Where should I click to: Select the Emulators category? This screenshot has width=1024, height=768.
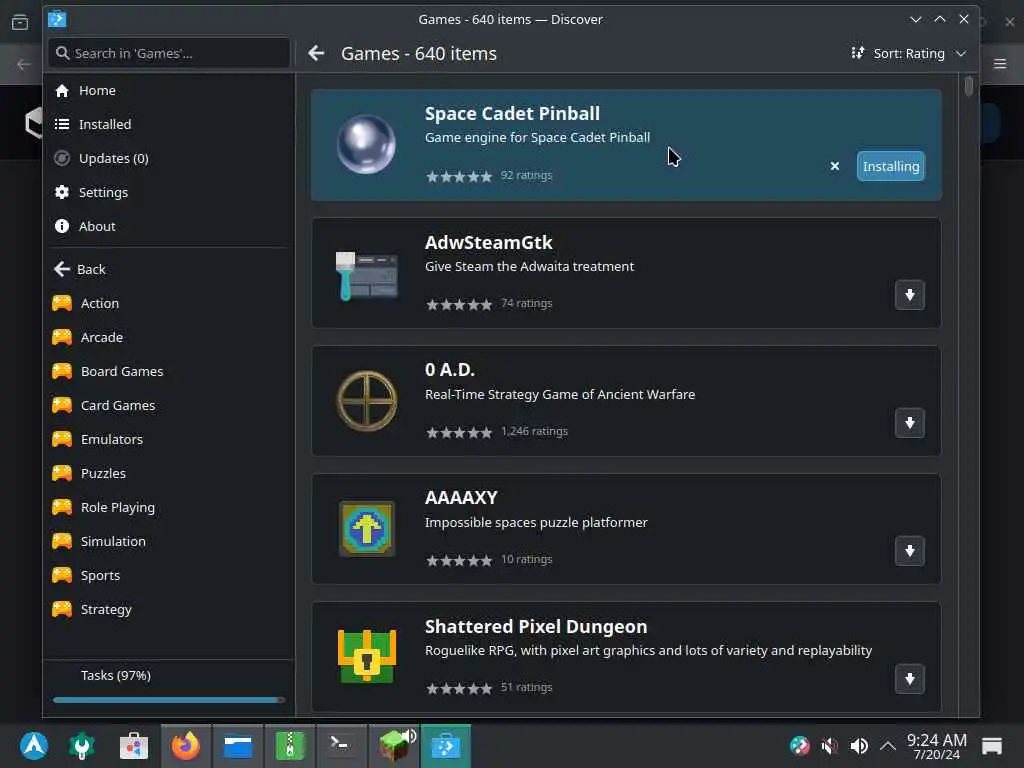click(x=168, y=440)
